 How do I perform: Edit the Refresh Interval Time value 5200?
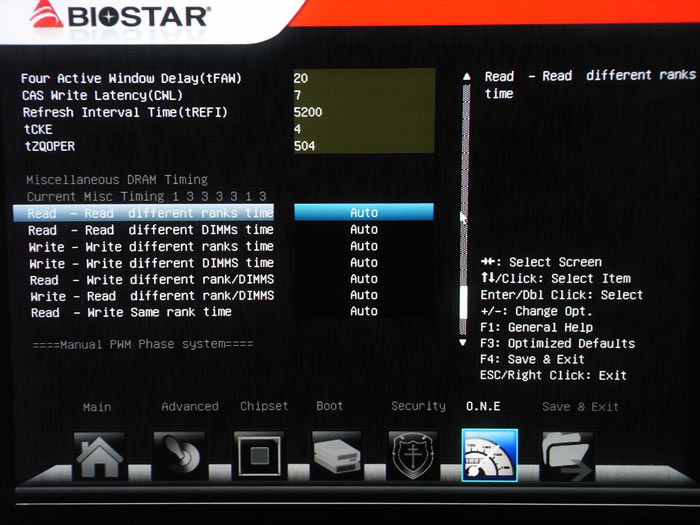point(363,112)
